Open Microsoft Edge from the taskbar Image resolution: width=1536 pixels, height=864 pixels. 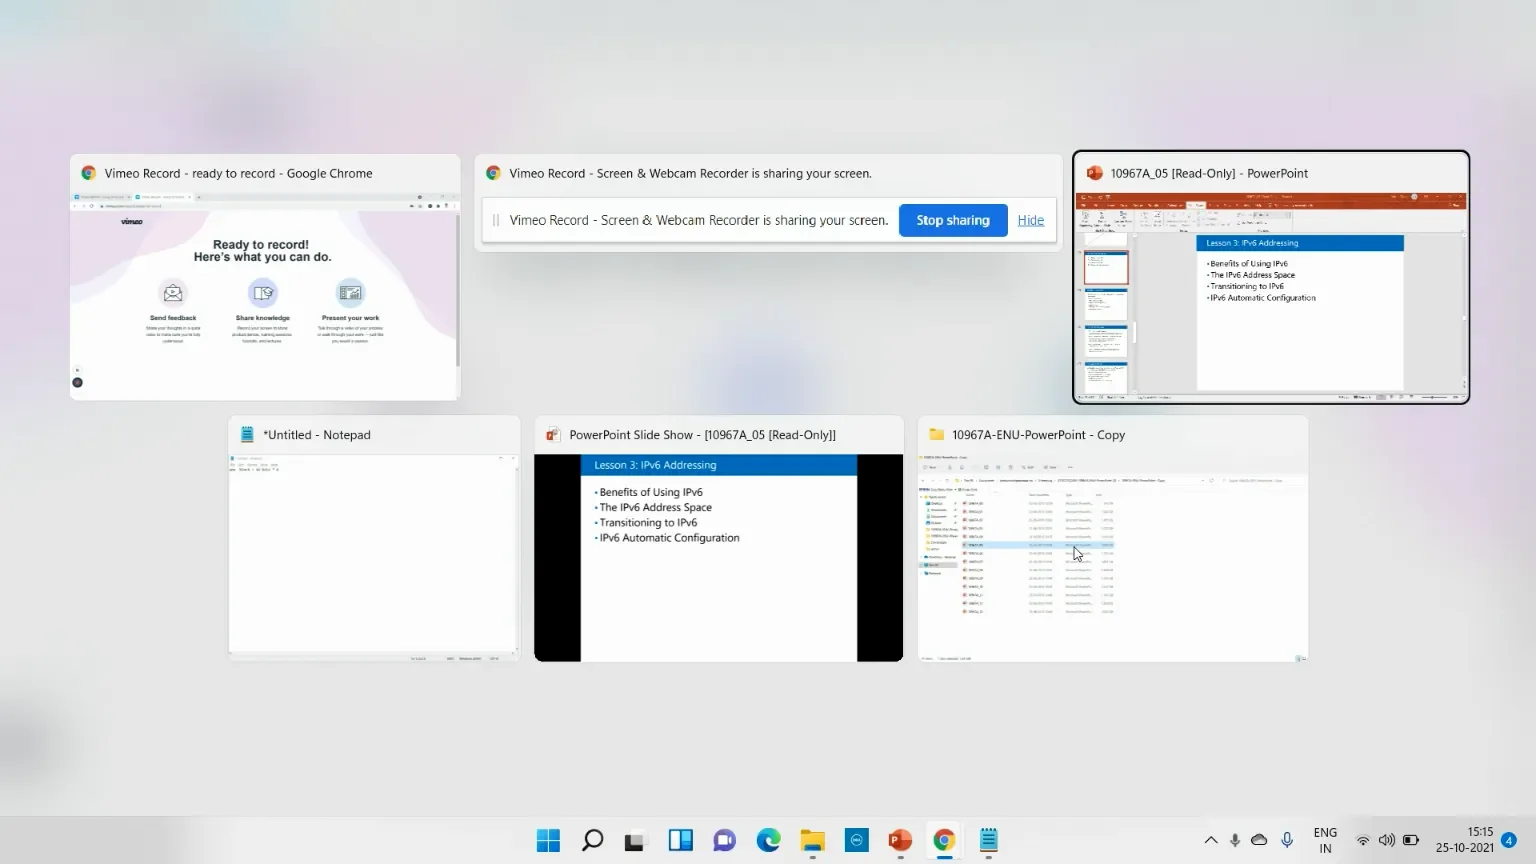769,841
